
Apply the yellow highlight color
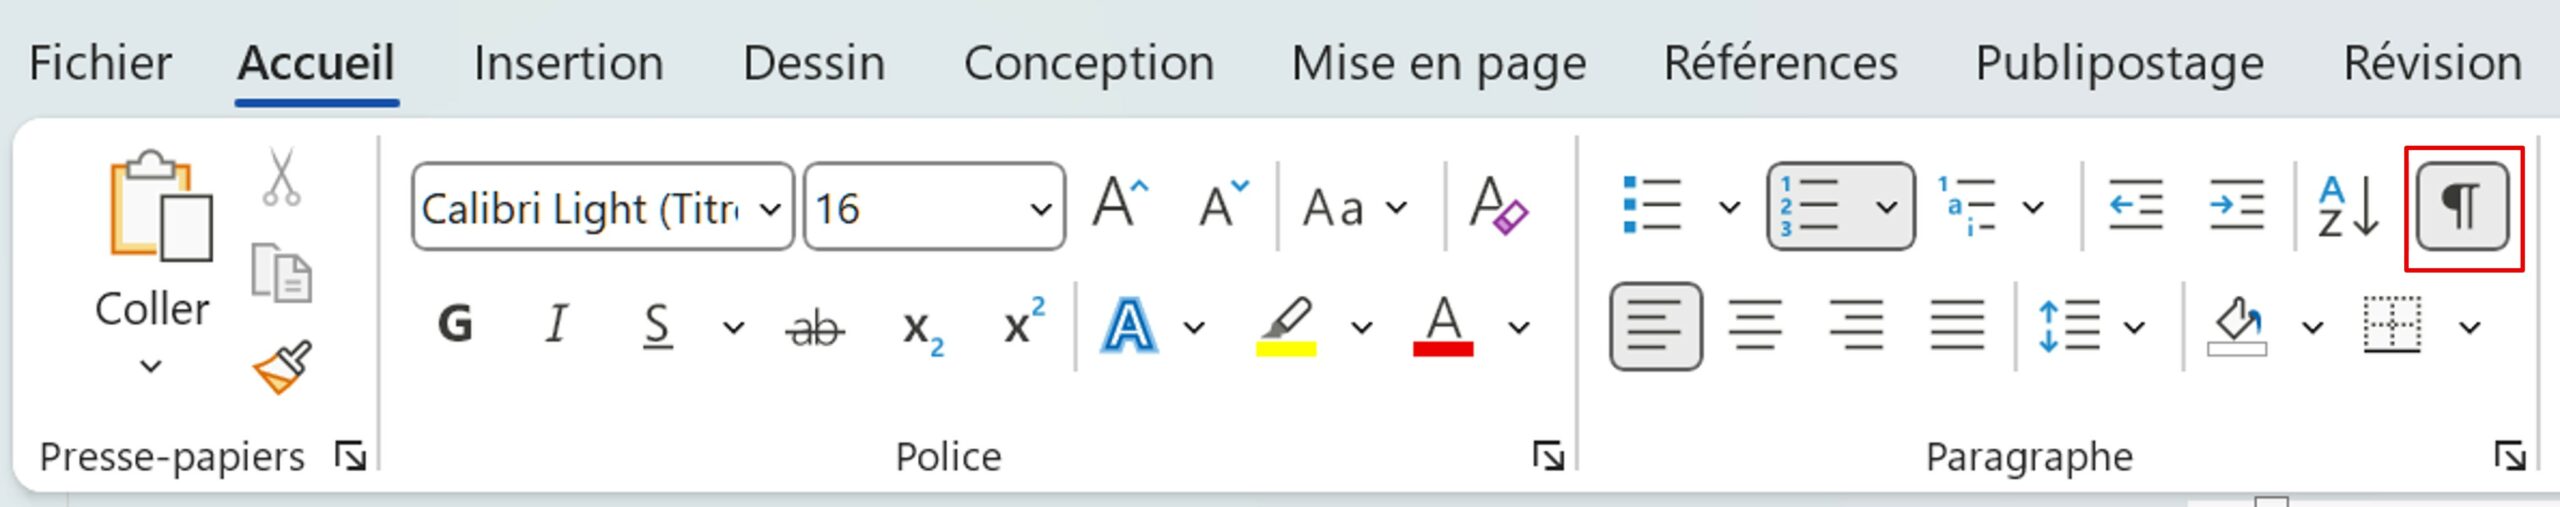point(1285,326)
